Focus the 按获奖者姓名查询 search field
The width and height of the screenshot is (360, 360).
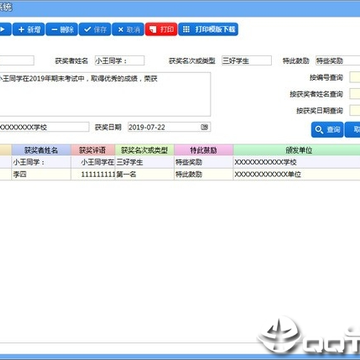click(x=355, y=94)
